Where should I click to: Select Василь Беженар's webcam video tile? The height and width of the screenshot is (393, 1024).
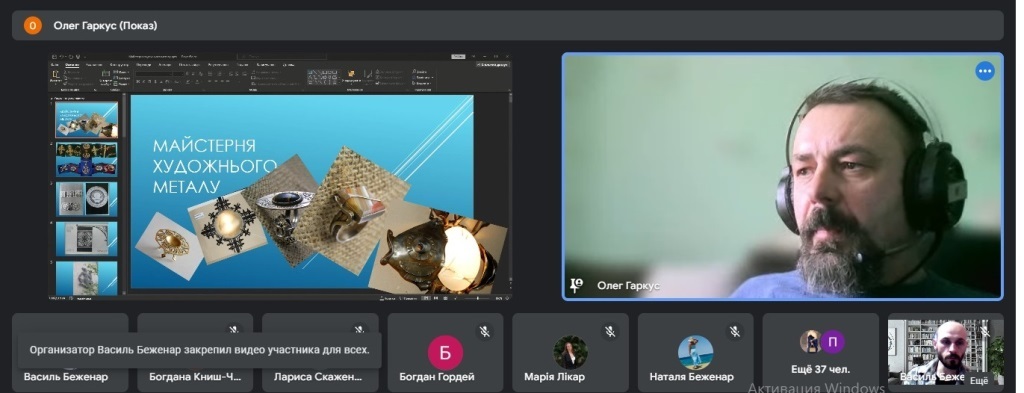coord(946,352)
